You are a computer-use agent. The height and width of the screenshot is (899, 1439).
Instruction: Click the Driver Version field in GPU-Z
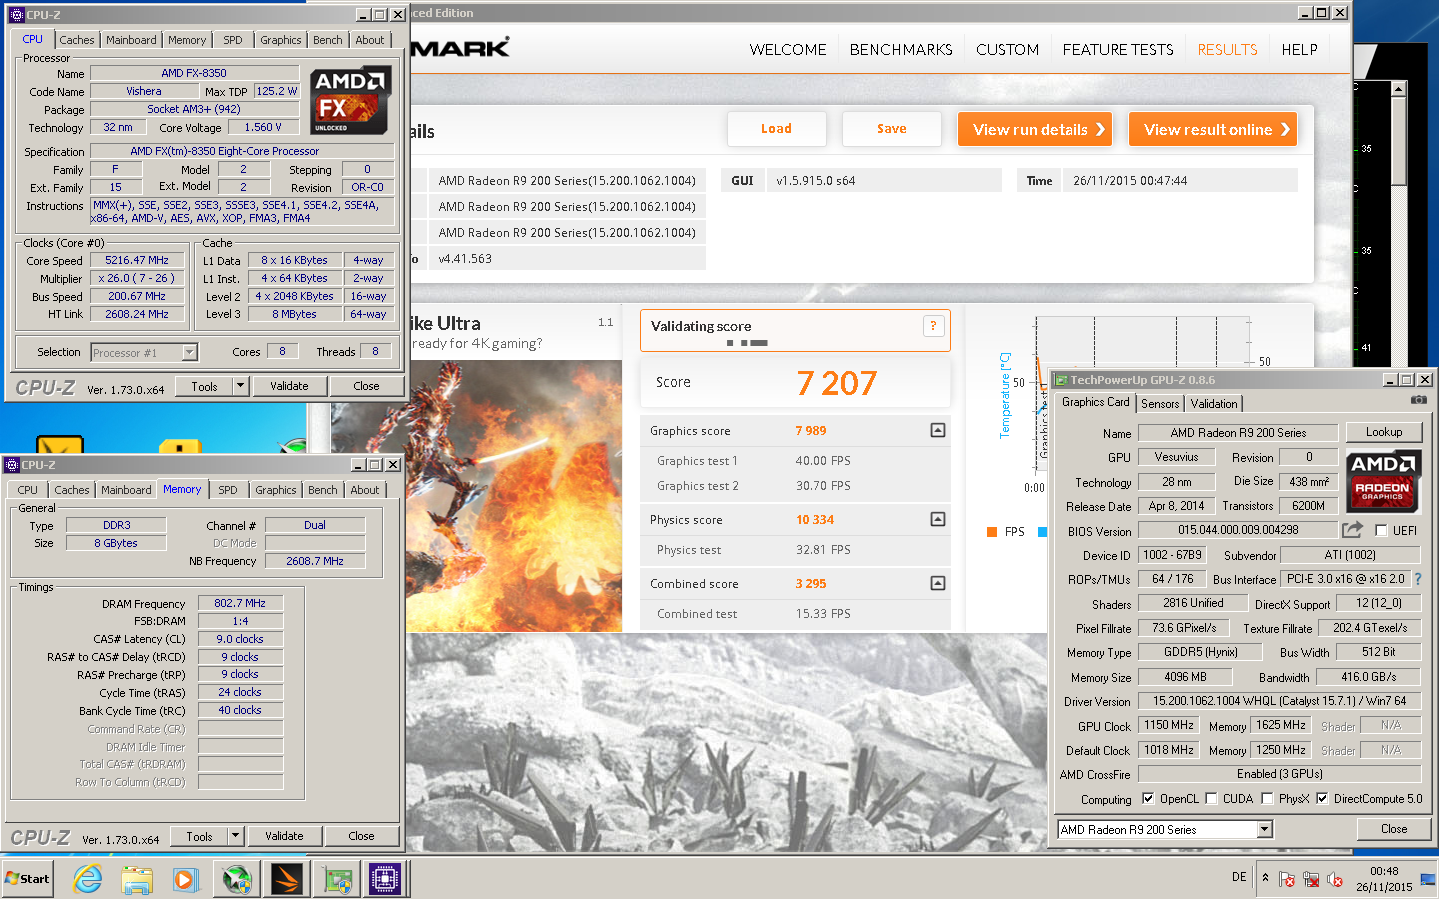pyautogui.click(x=1279, y=701)
